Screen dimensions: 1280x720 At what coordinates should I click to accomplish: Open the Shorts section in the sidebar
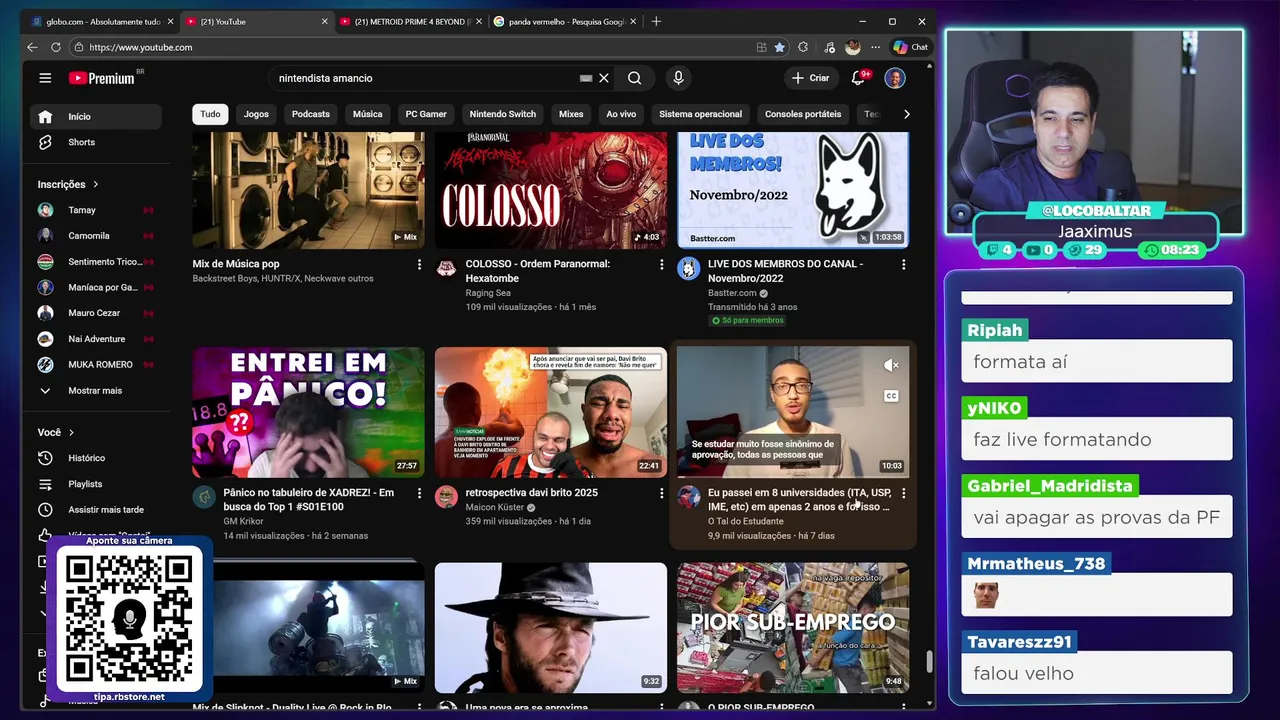[95, 142]
